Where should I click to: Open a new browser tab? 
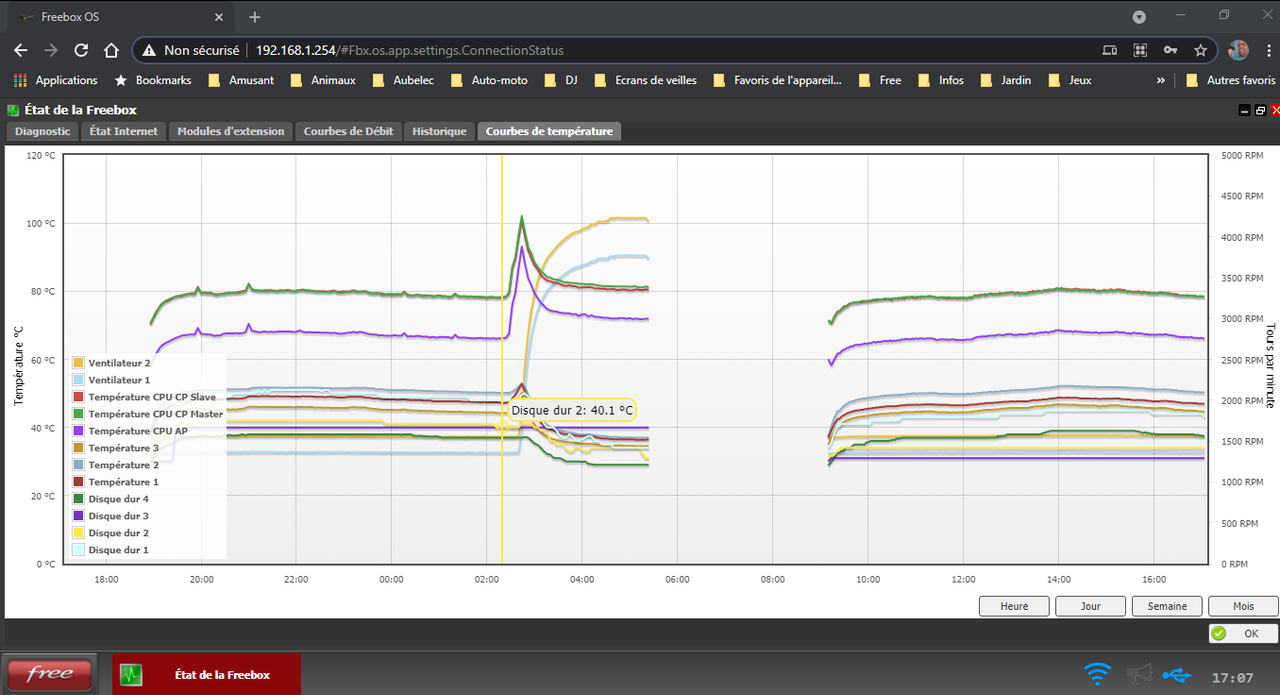point(255,17)
